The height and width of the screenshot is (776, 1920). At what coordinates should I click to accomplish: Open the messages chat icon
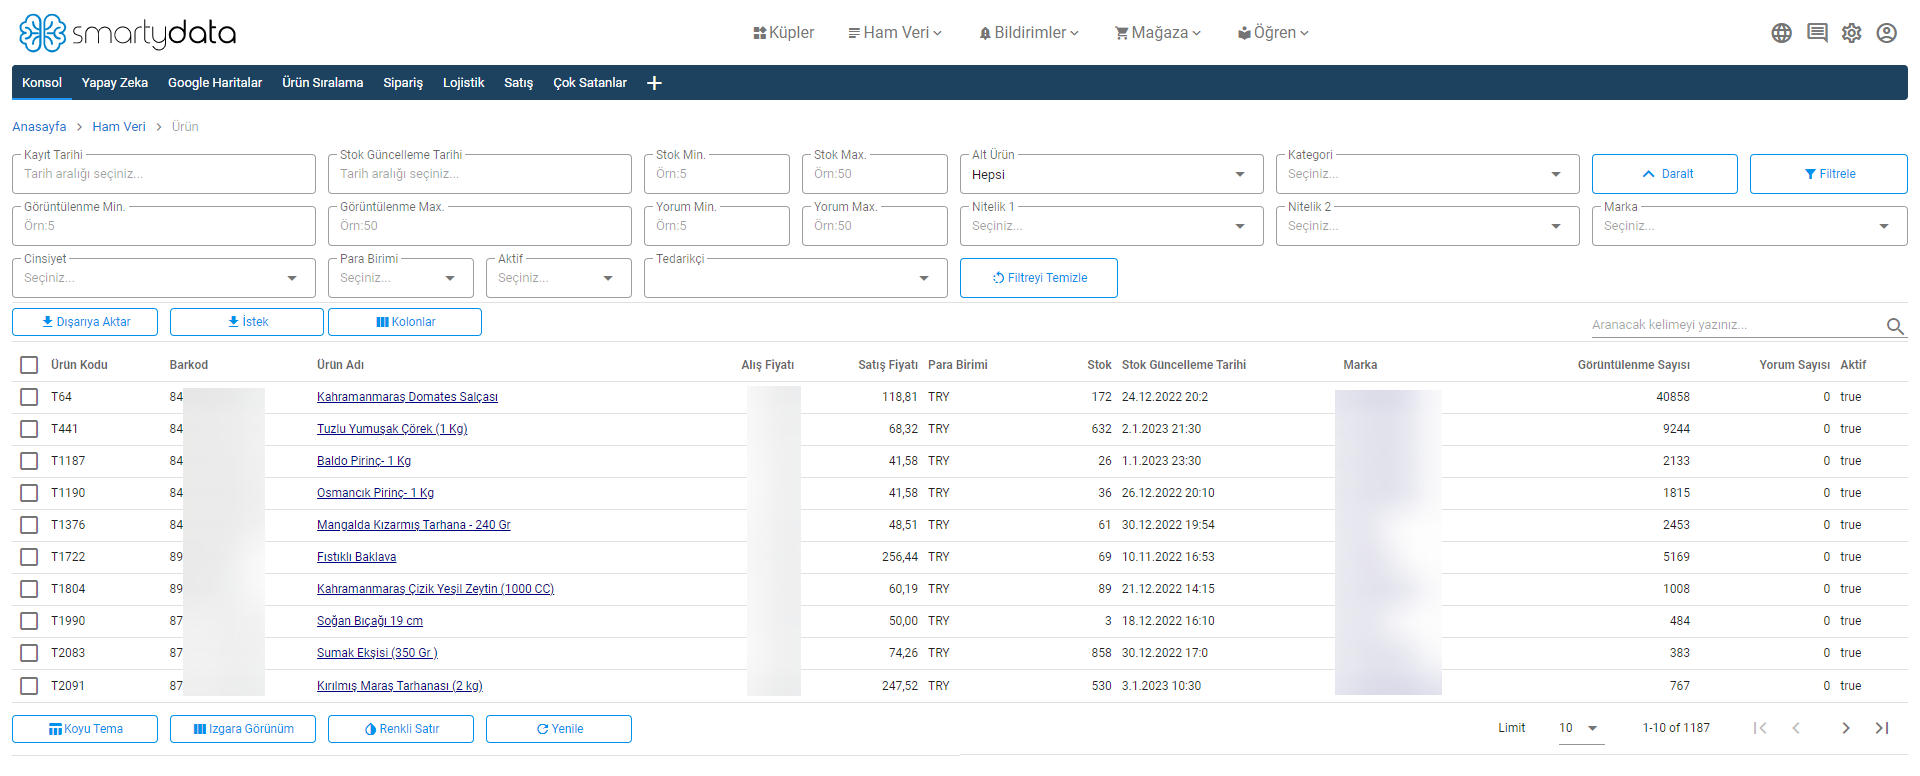(1817, 33)
